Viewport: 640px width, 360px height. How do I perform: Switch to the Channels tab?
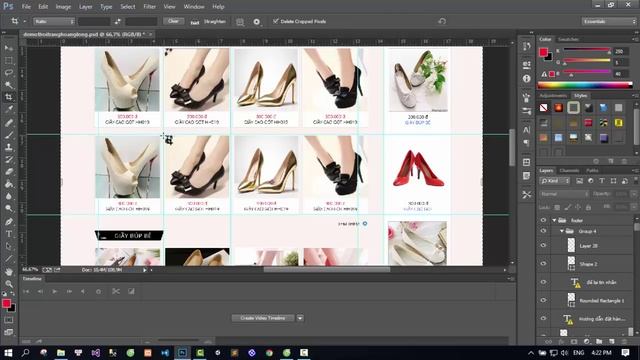point(569,170)
